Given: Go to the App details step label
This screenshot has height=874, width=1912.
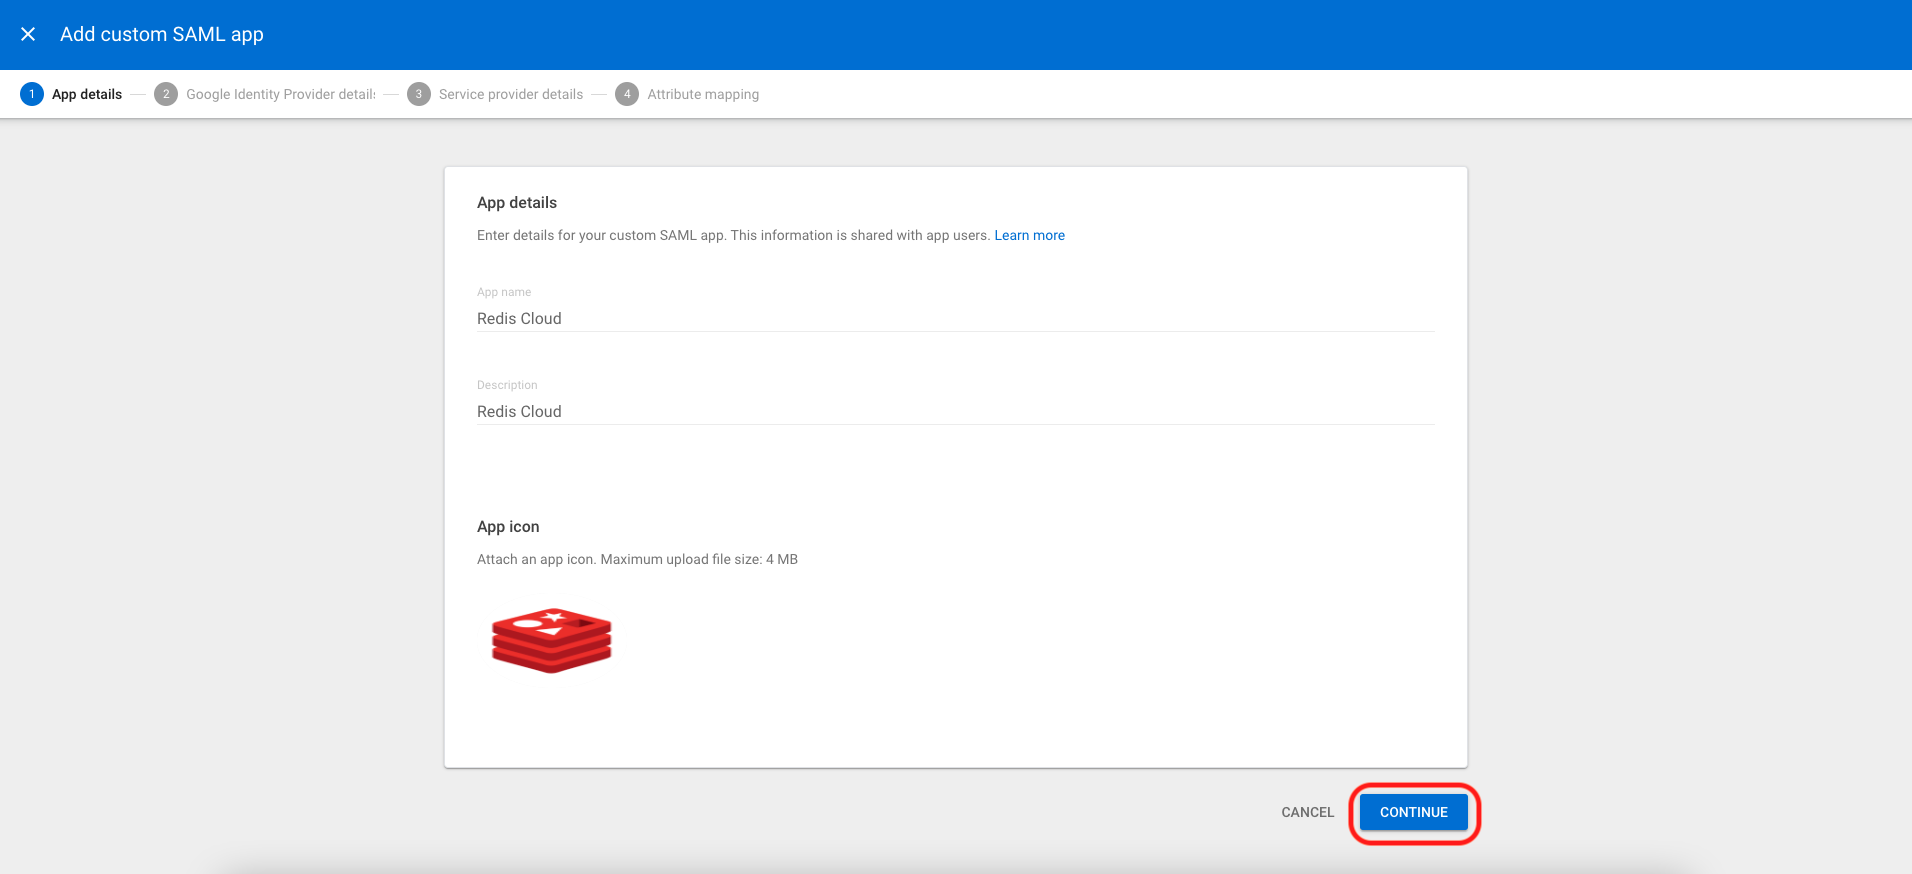Looking at the screenshot, I should pyautogui.click(x=87, y=94).
